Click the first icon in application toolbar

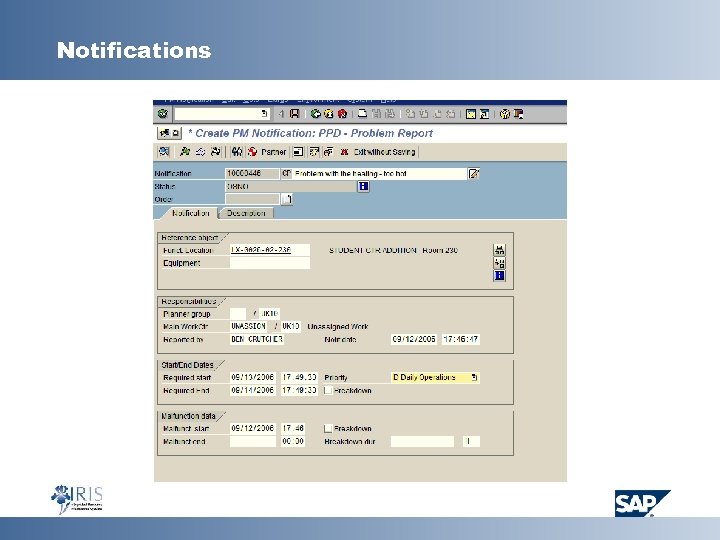click(x=164, y=152)
